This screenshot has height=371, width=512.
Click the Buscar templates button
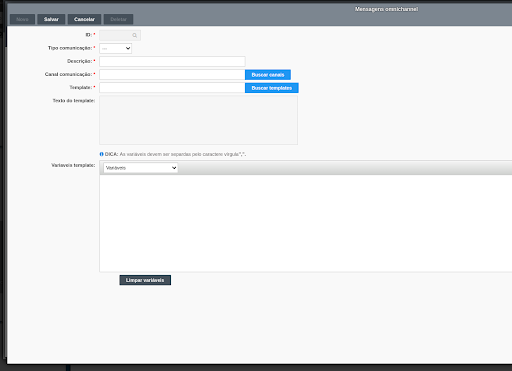pyautogui.click(x=272, y=88)
